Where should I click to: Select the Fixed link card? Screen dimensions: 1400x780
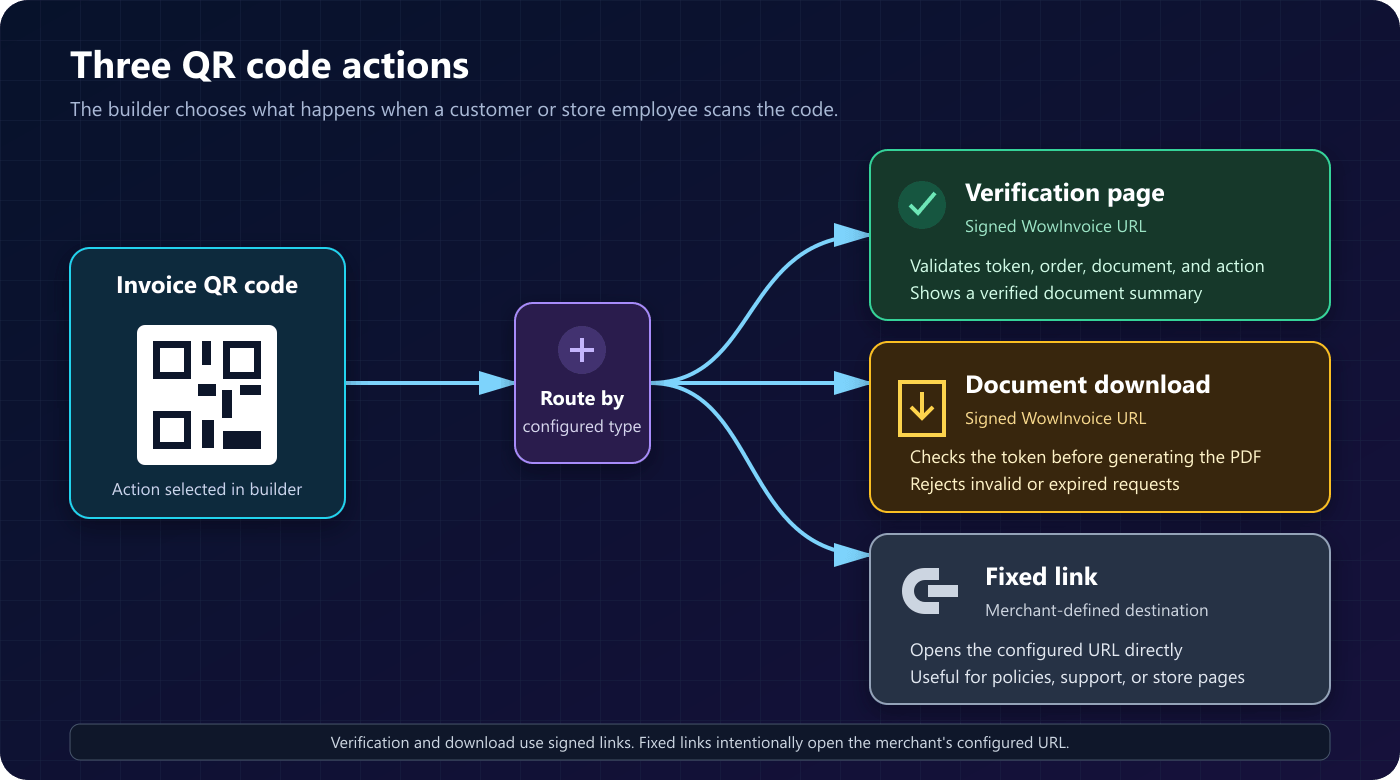pyautogui.click(x=1100, y=619)
